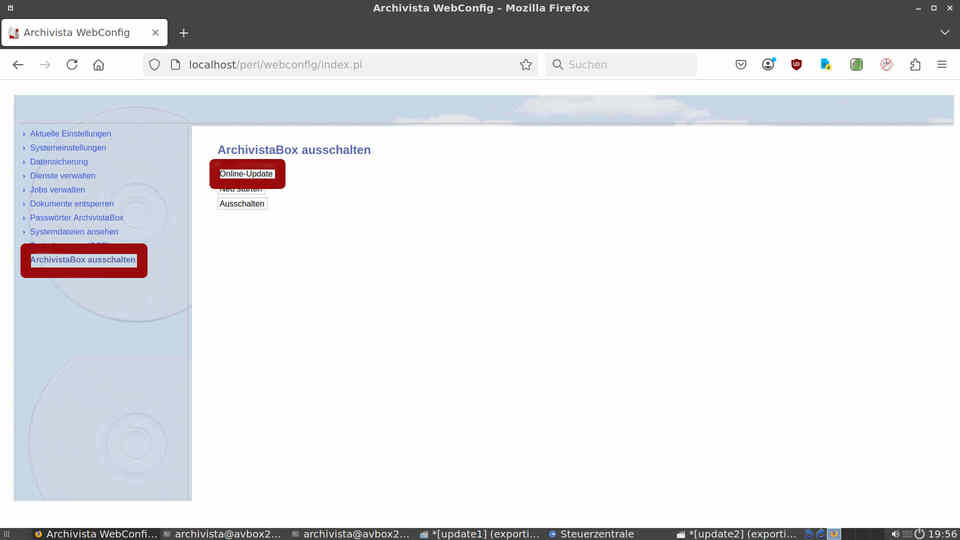Start the Online-Update button

tap(246, 174)
